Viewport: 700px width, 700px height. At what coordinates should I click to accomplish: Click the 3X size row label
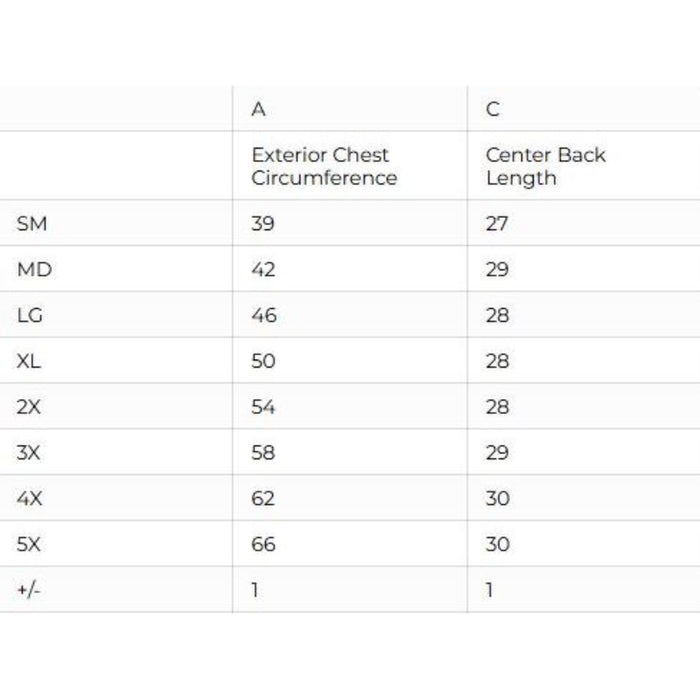point(29,453)
